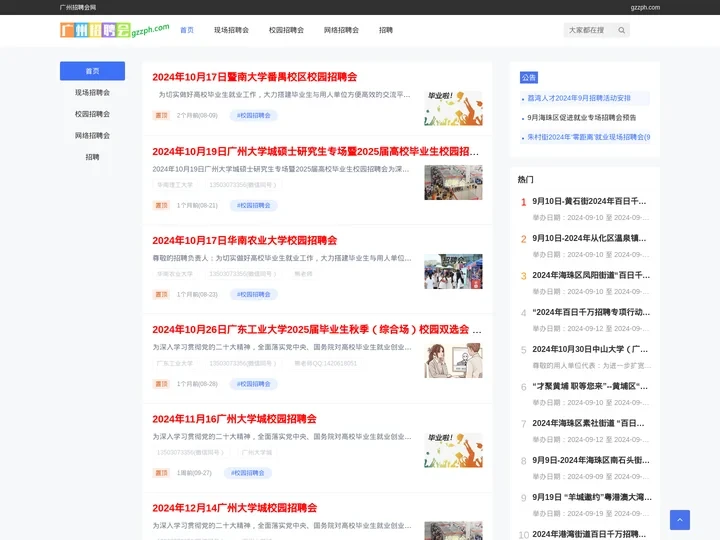
Task: Click the #校园招聘会 tag under 华南农业大学 article
Action: [253, 294]
